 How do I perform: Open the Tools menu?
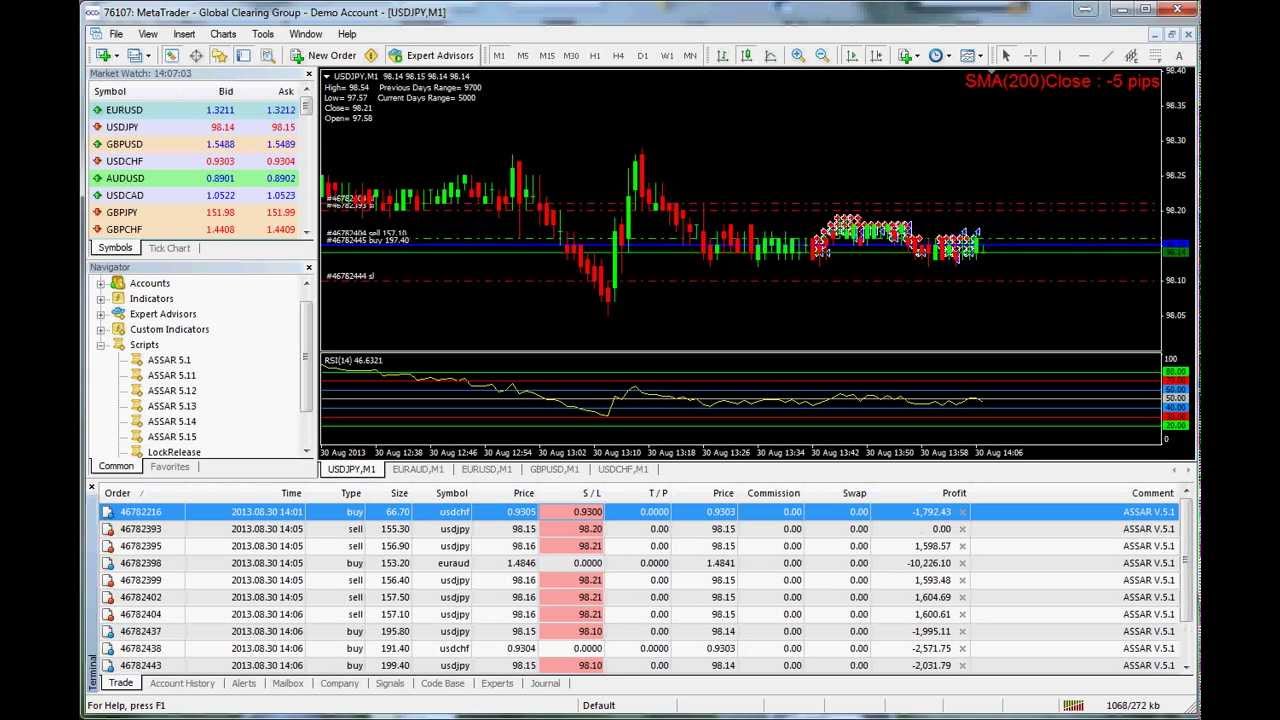pos(263,34)
